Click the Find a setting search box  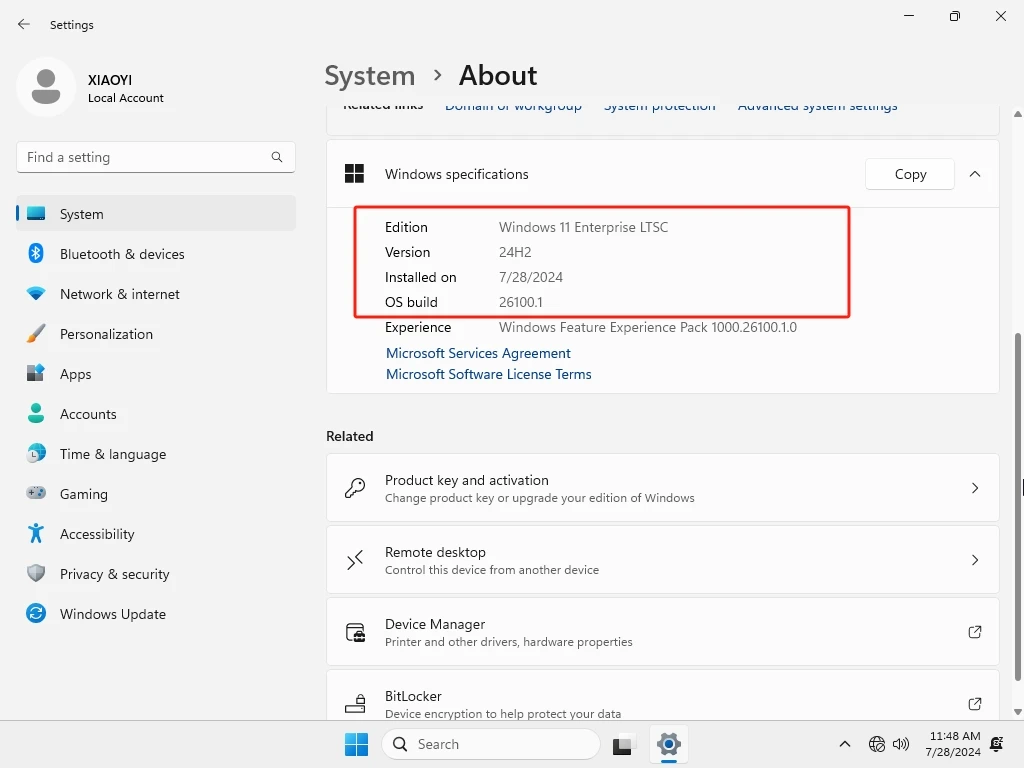point(155,157)
